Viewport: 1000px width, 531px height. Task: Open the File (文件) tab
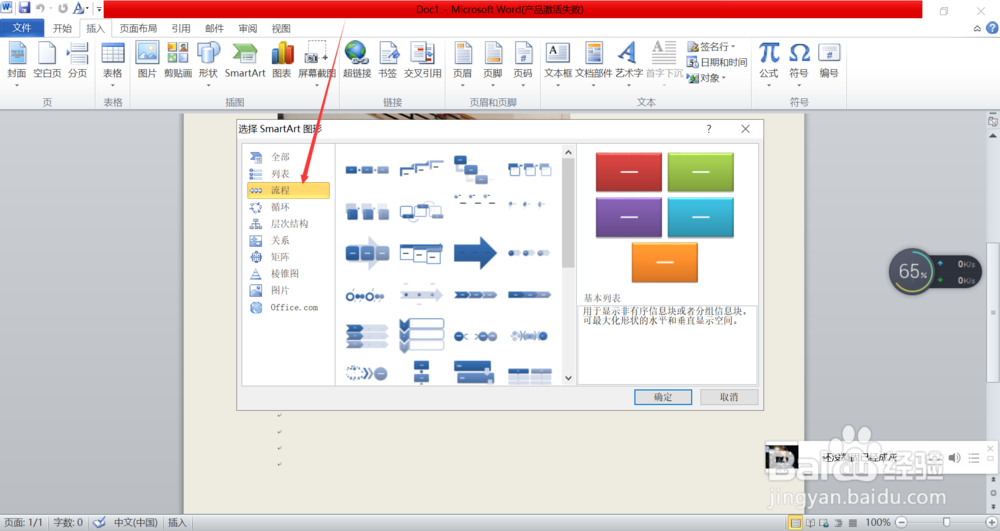pyautogui.click(x=22, y=28)
